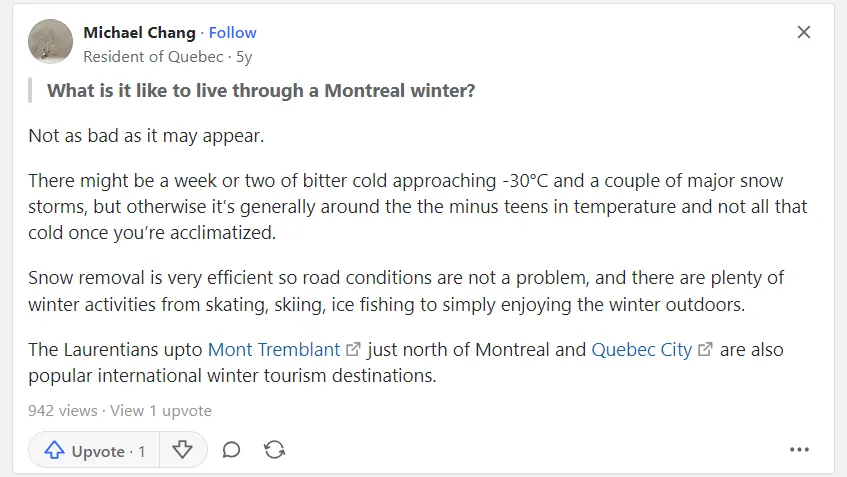
Task: Click external link icon beside Quebec City
Action: 705,349
